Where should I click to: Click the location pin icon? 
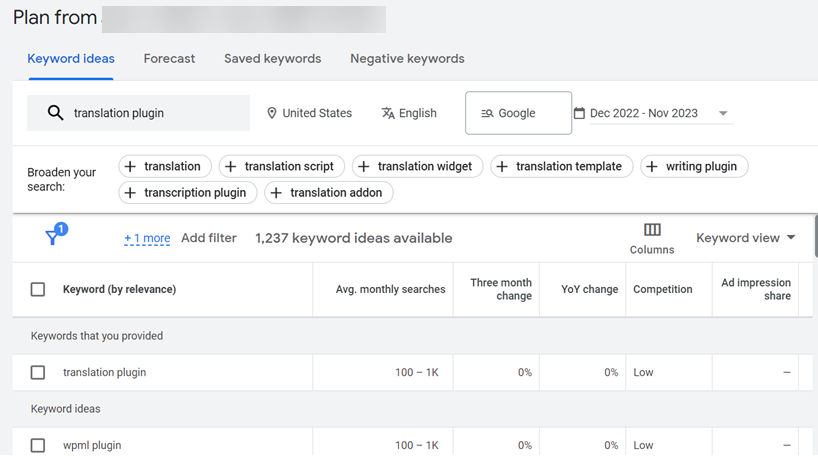point(271,113)
